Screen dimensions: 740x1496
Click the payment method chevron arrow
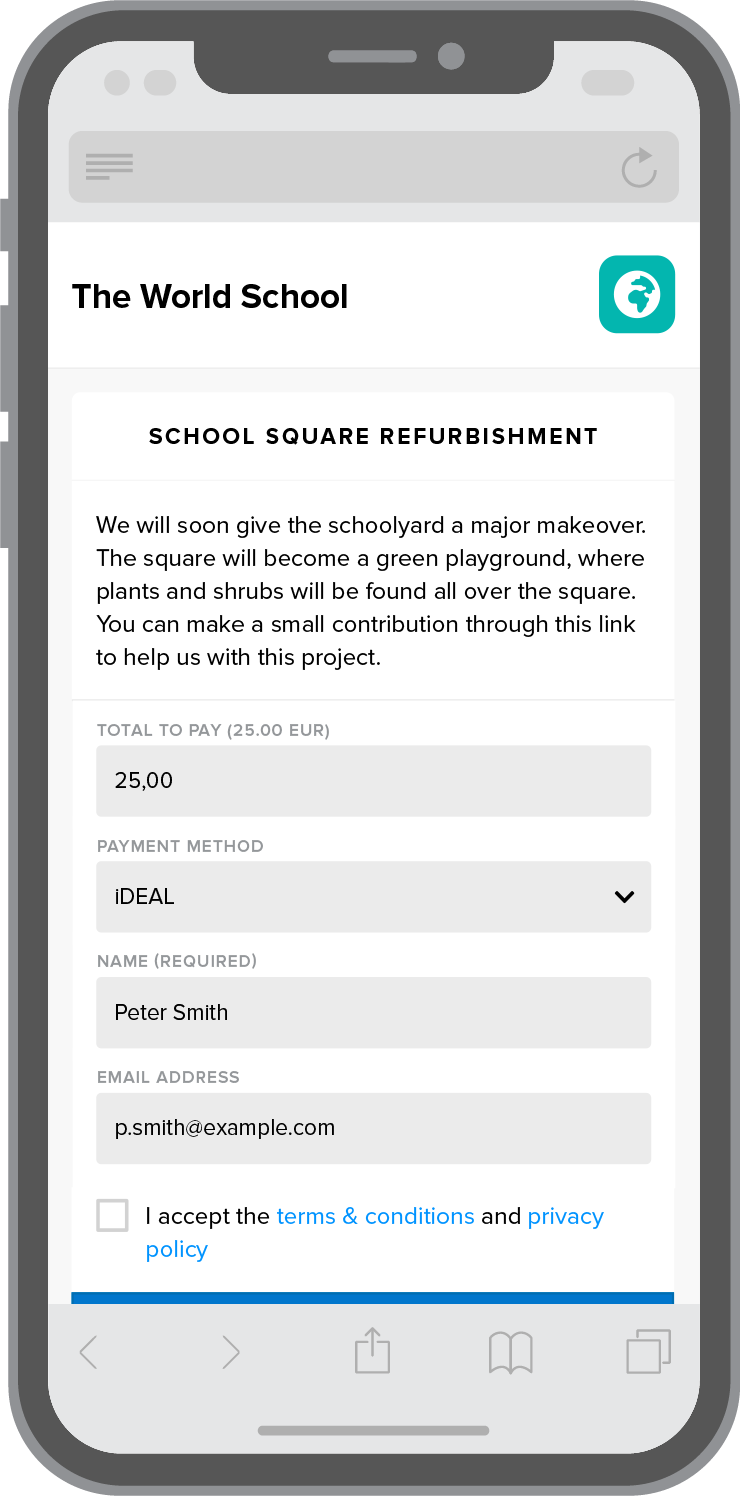point(625,897)
